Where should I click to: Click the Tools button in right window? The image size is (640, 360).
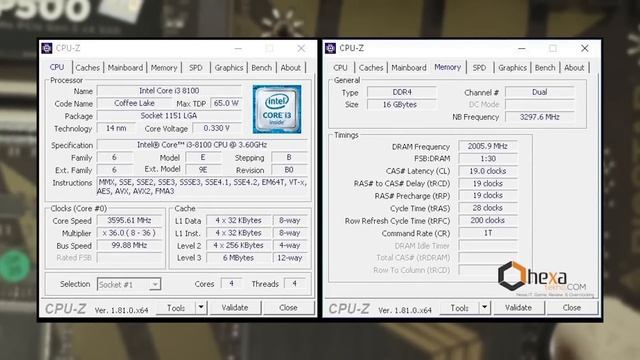pyautogui.click(x=459, y=308)
